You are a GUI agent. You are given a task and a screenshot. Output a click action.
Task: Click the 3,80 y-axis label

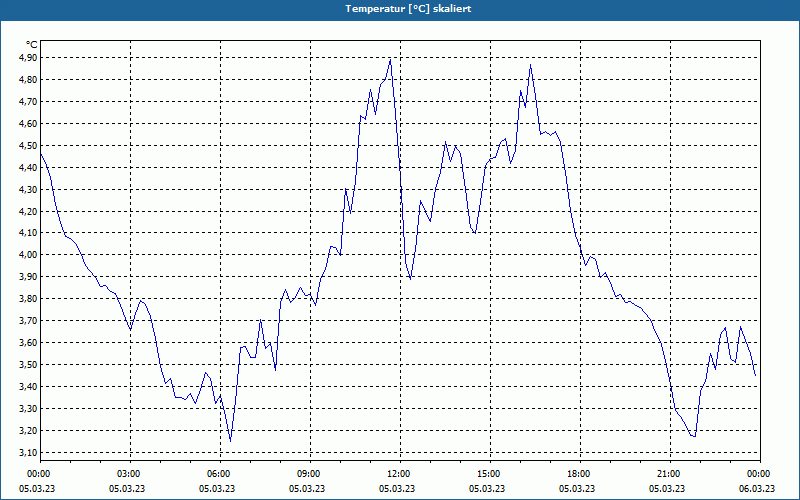(29, 298)
